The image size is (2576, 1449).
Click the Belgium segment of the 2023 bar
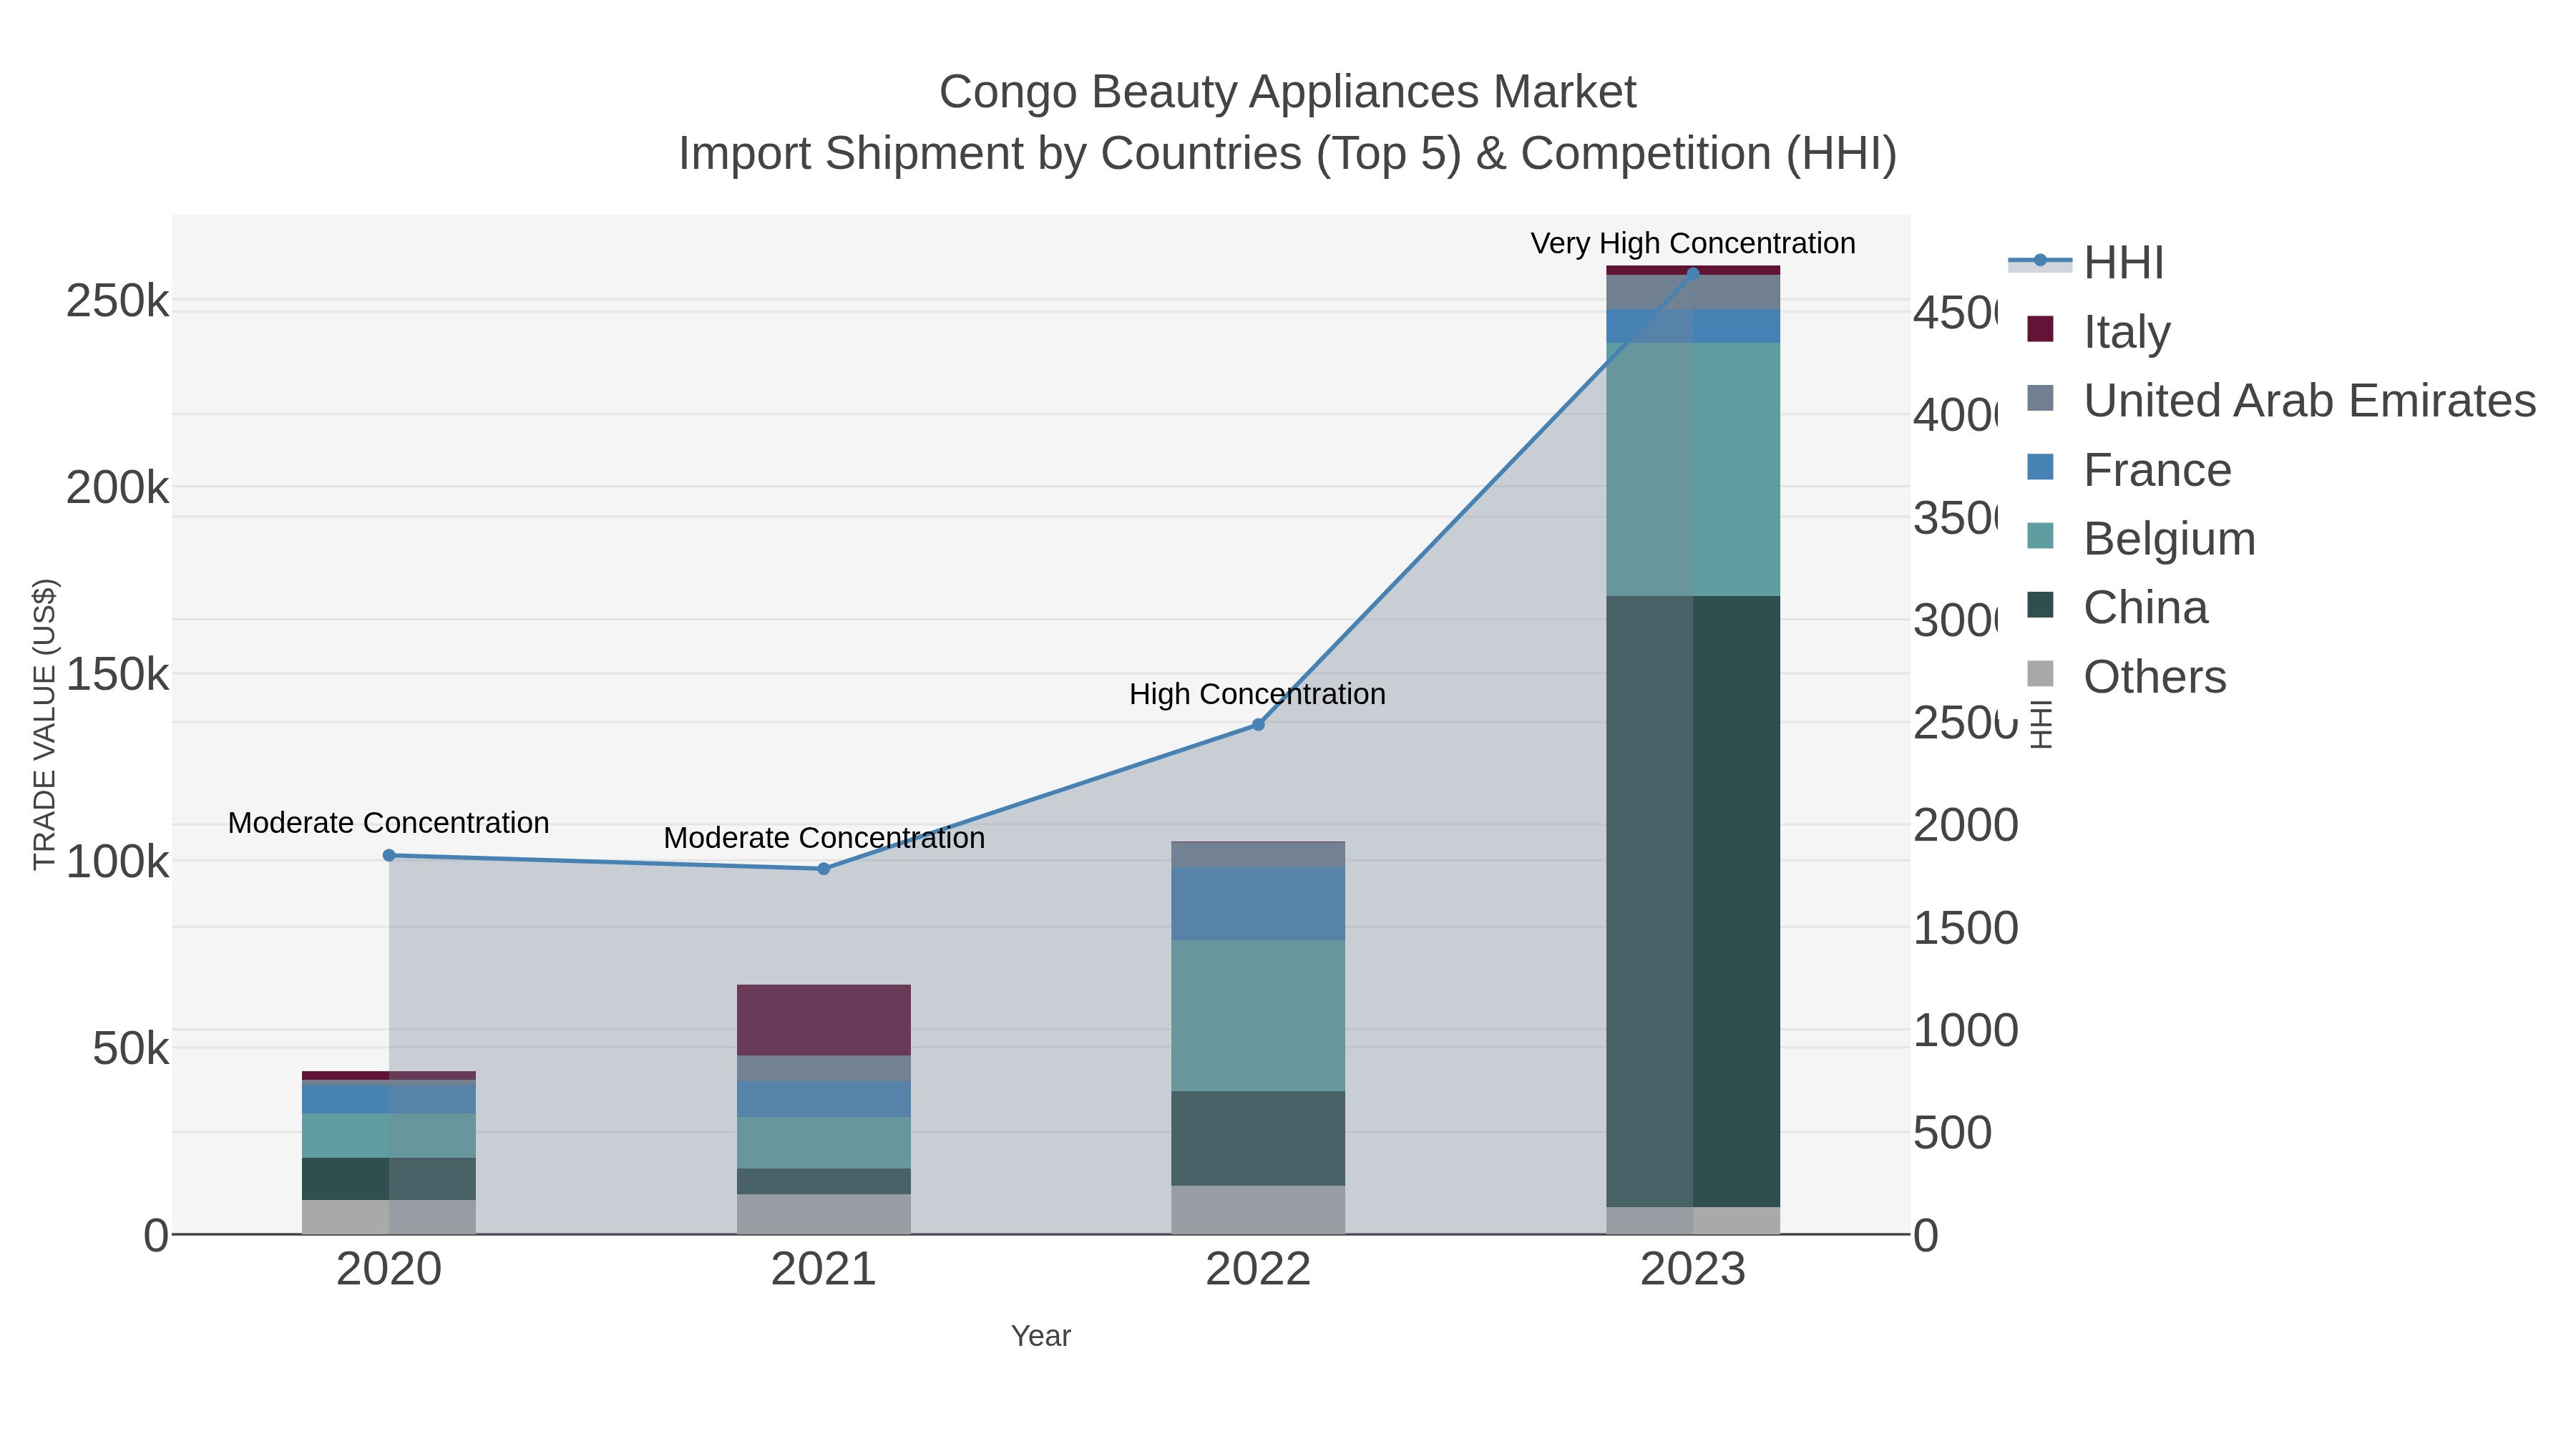point(1693,469)
